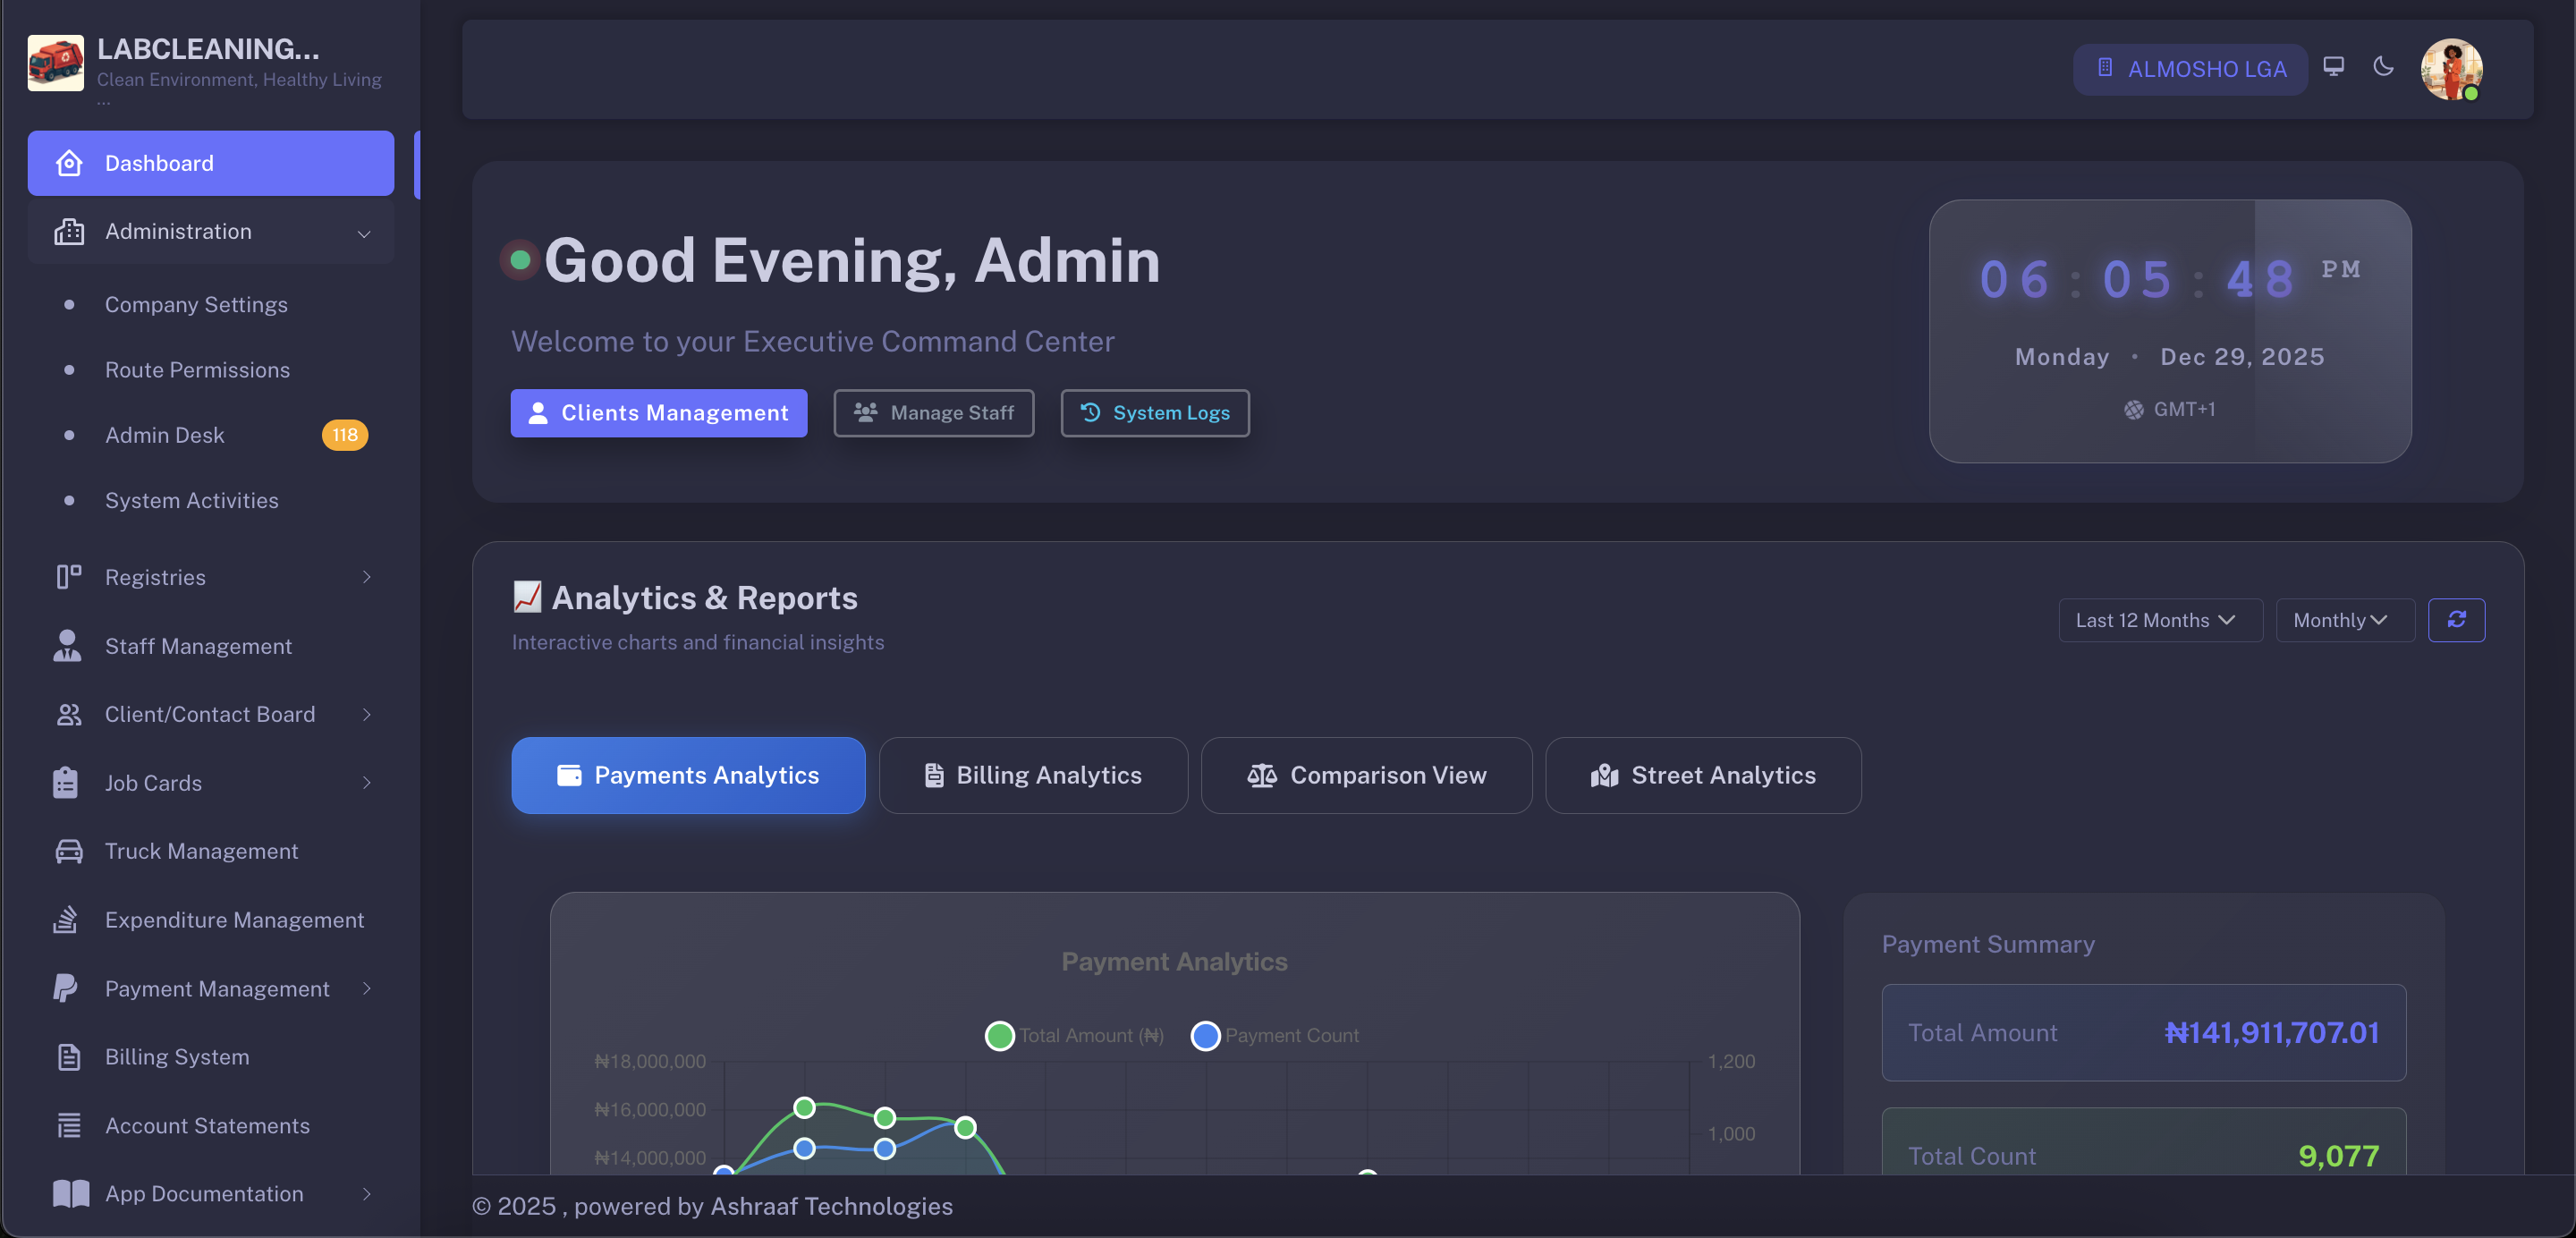
Task: Click the Job Cards clipboard icon
Action: click(x=66, y=783)
